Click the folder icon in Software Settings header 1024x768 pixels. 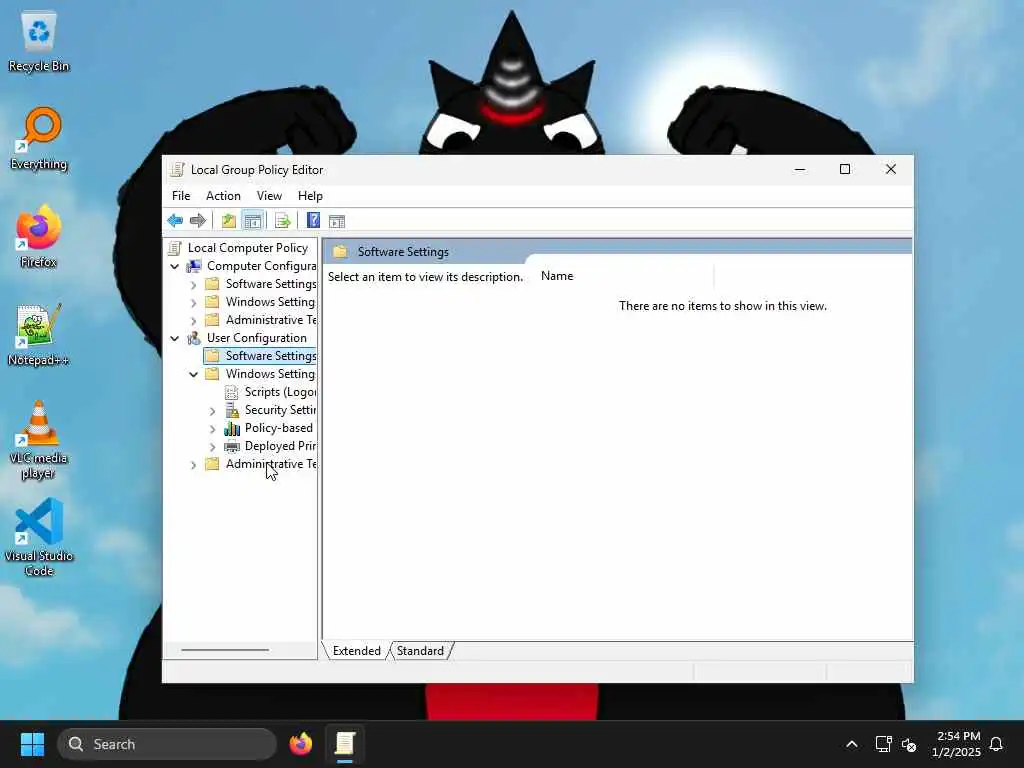pos(340,251)
